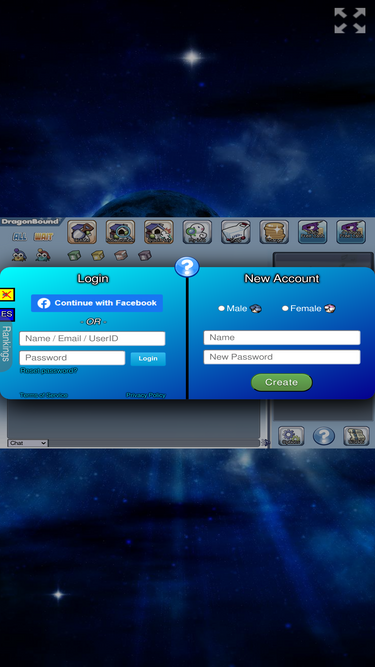
Task: Click the scroll icon beside help button
Action: (x=356, y=436)
